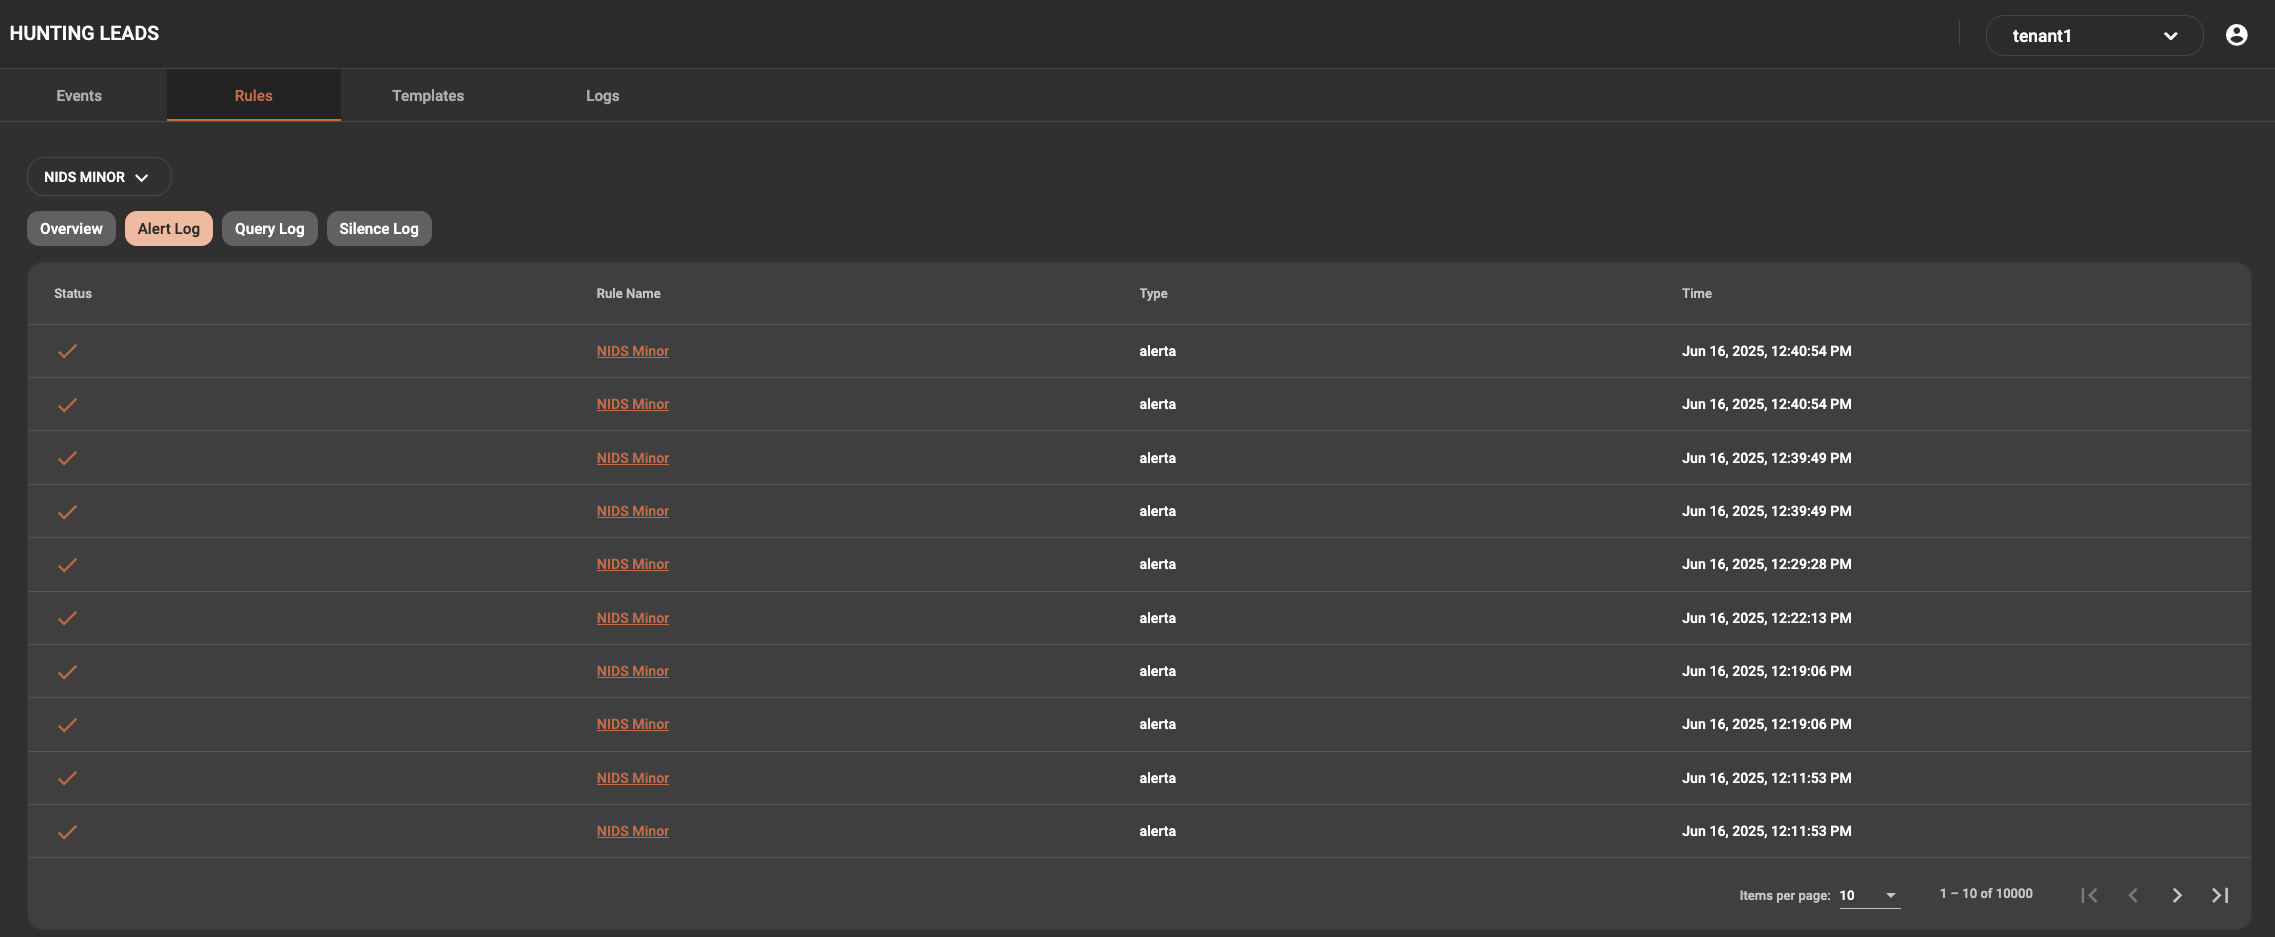This screenshot has width=2275, height=937.
Task: Select the Alert Log view chip
Action: pyautogui.click(x=168, y=229)
